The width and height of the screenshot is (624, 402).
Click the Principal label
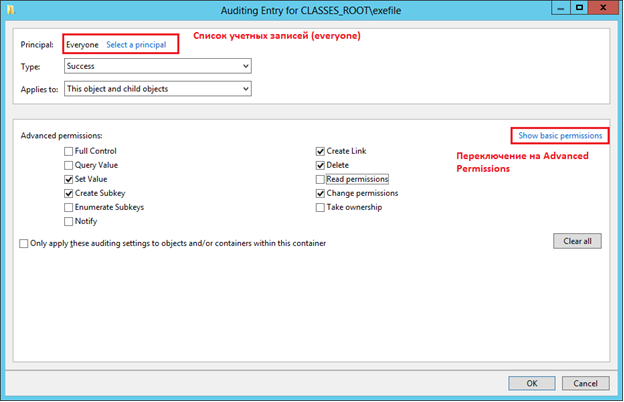pyautogui.click(x=37, y=45)
